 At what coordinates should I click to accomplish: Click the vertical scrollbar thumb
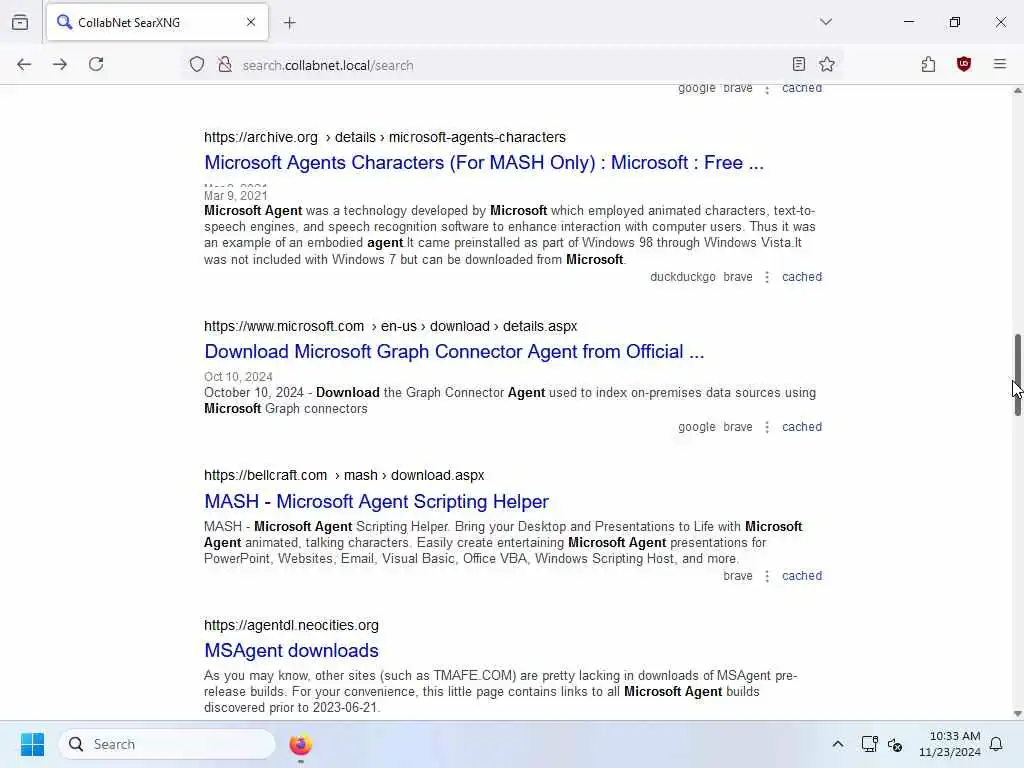1017,375
